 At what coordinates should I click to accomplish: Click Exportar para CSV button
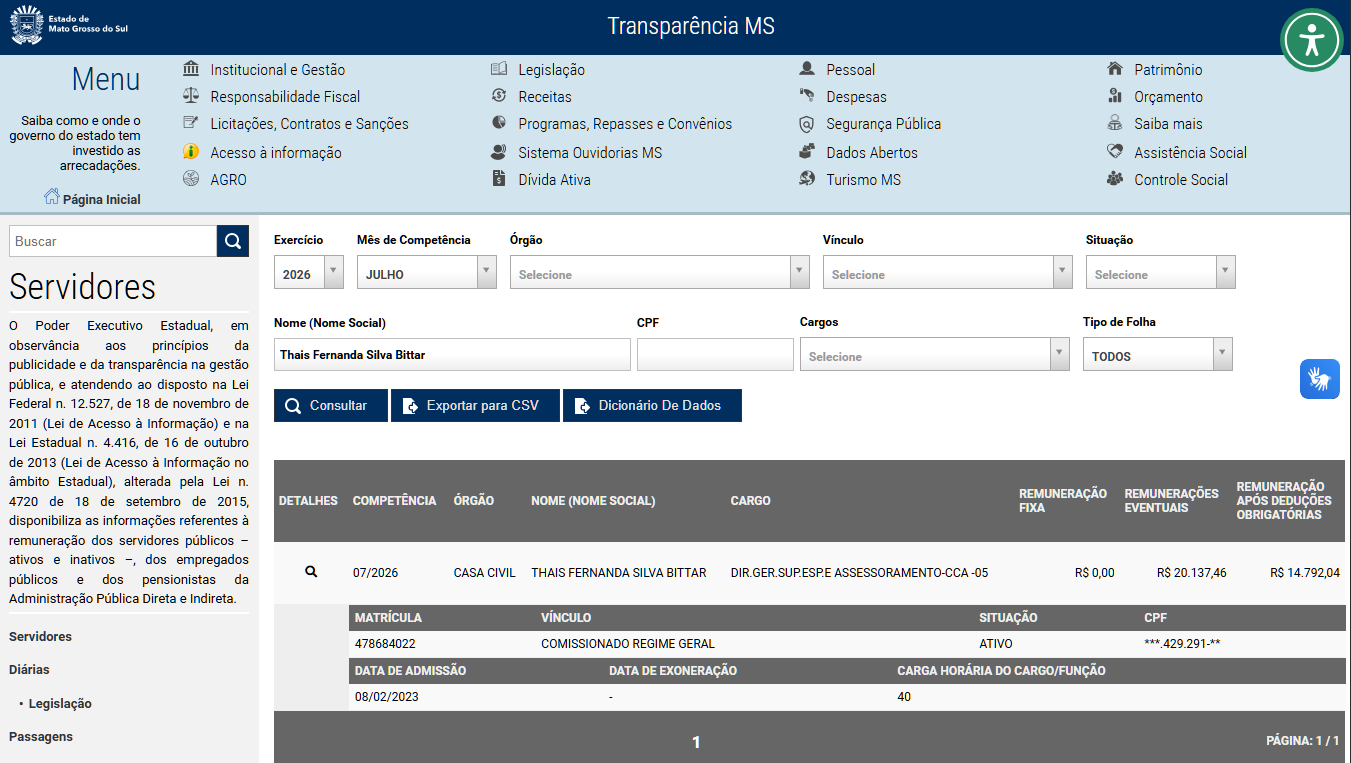point(475,405)
